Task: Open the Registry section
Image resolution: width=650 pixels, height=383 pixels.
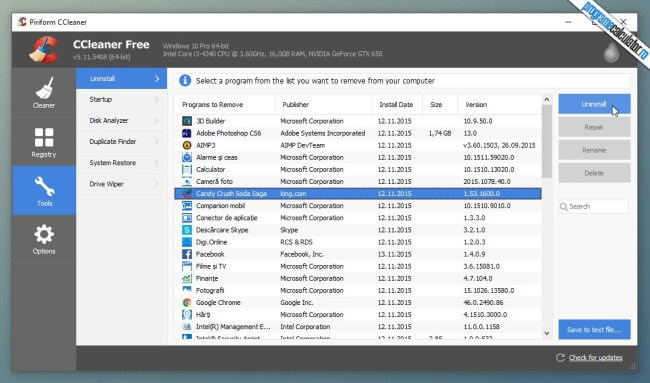Action: (x=44, y=142)
